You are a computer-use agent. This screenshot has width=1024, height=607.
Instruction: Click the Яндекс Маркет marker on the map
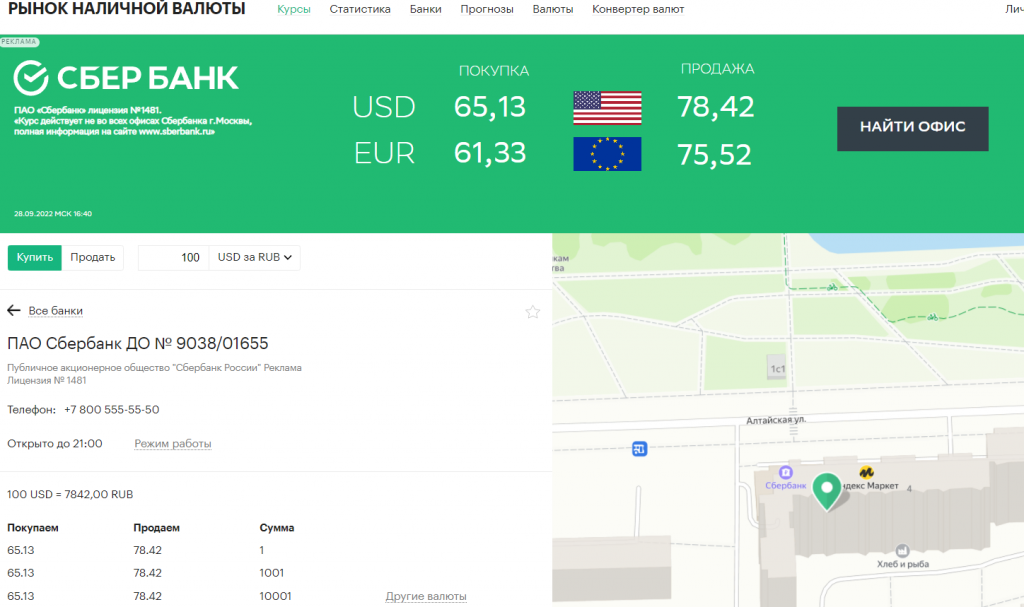(x=866, y=472)
